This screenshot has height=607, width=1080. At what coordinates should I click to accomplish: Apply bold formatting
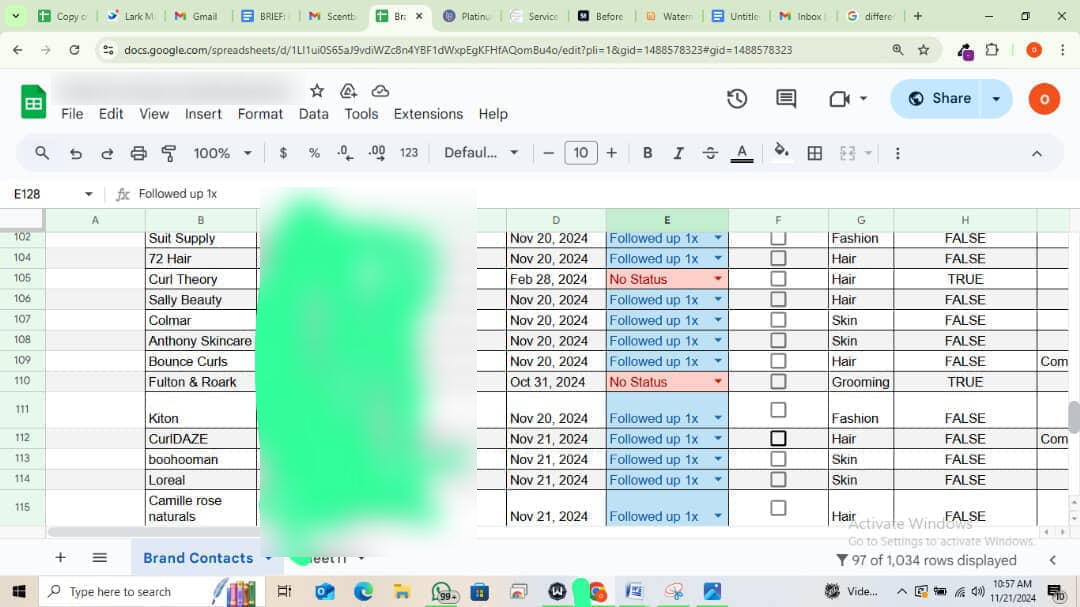click(647, 153)
